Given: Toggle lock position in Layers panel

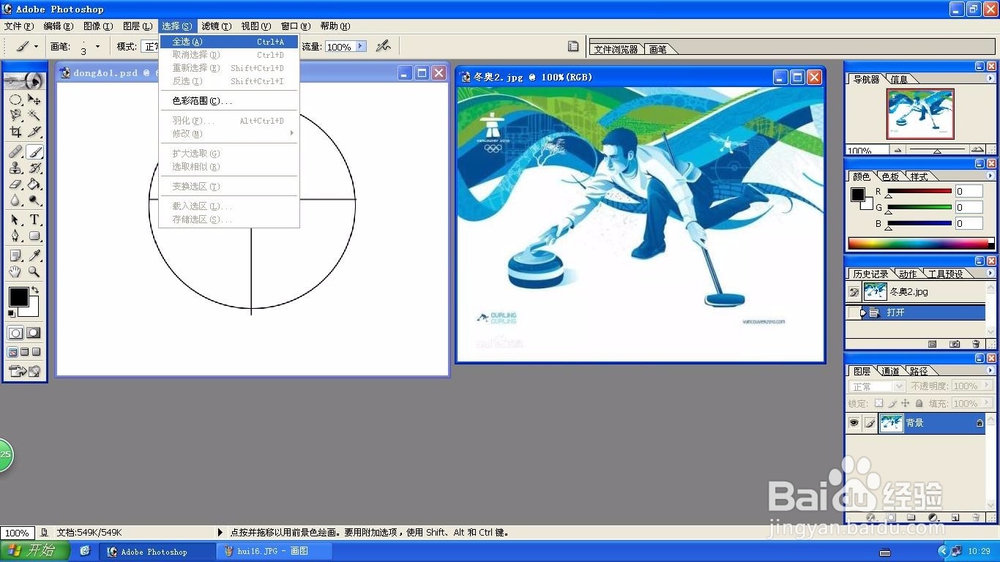Looking at the screenshot, I should pyautogui.click(x=906, y=403).
